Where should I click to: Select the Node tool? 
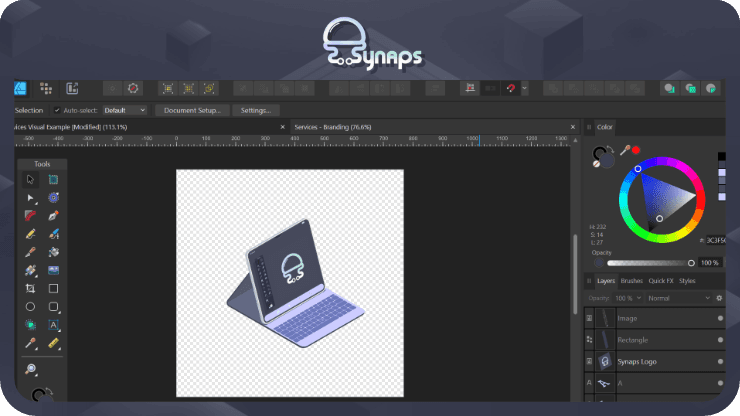coord(30,198)
